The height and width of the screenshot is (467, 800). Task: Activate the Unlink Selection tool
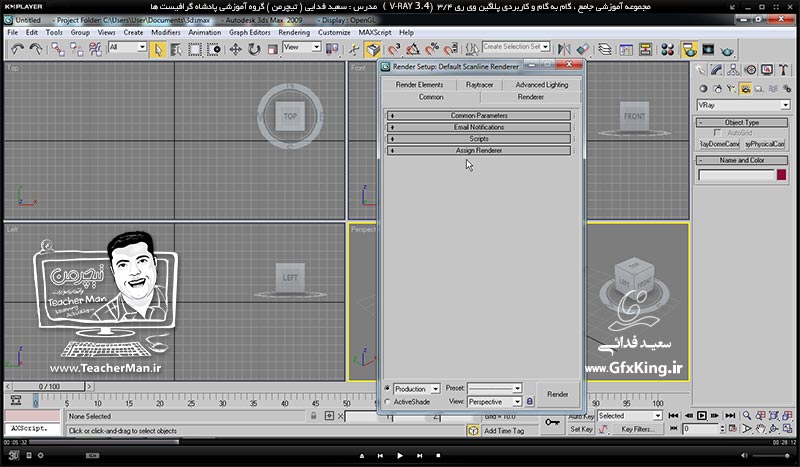(77, 49)
